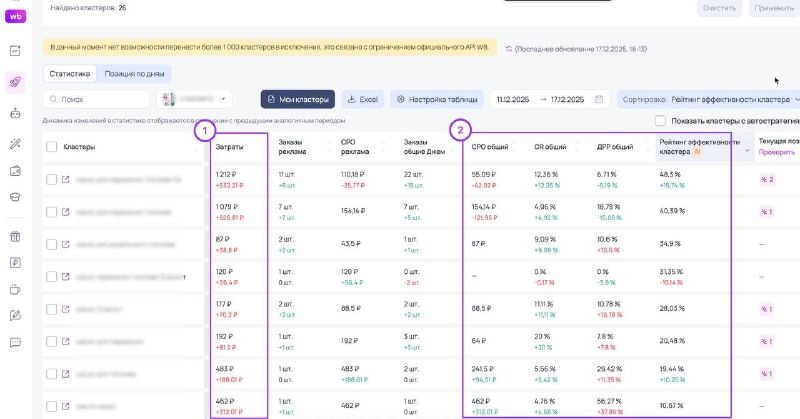Open the dropdown next to the search field

tap(195, 99)
